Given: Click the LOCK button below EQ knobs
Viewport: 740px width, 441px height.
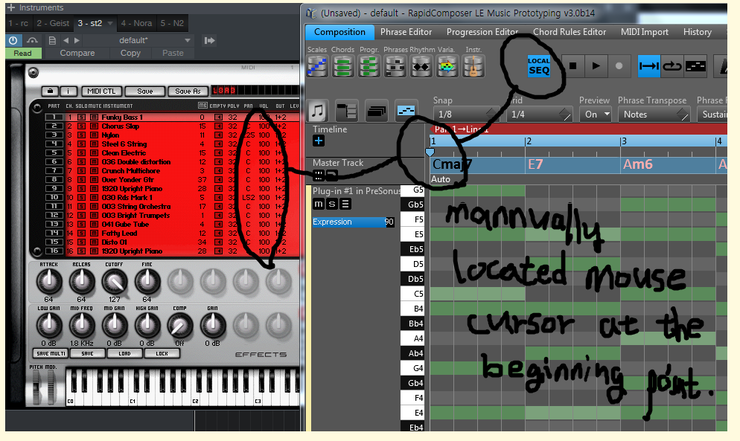Looking at the screenshot, I should pos(162,353).
